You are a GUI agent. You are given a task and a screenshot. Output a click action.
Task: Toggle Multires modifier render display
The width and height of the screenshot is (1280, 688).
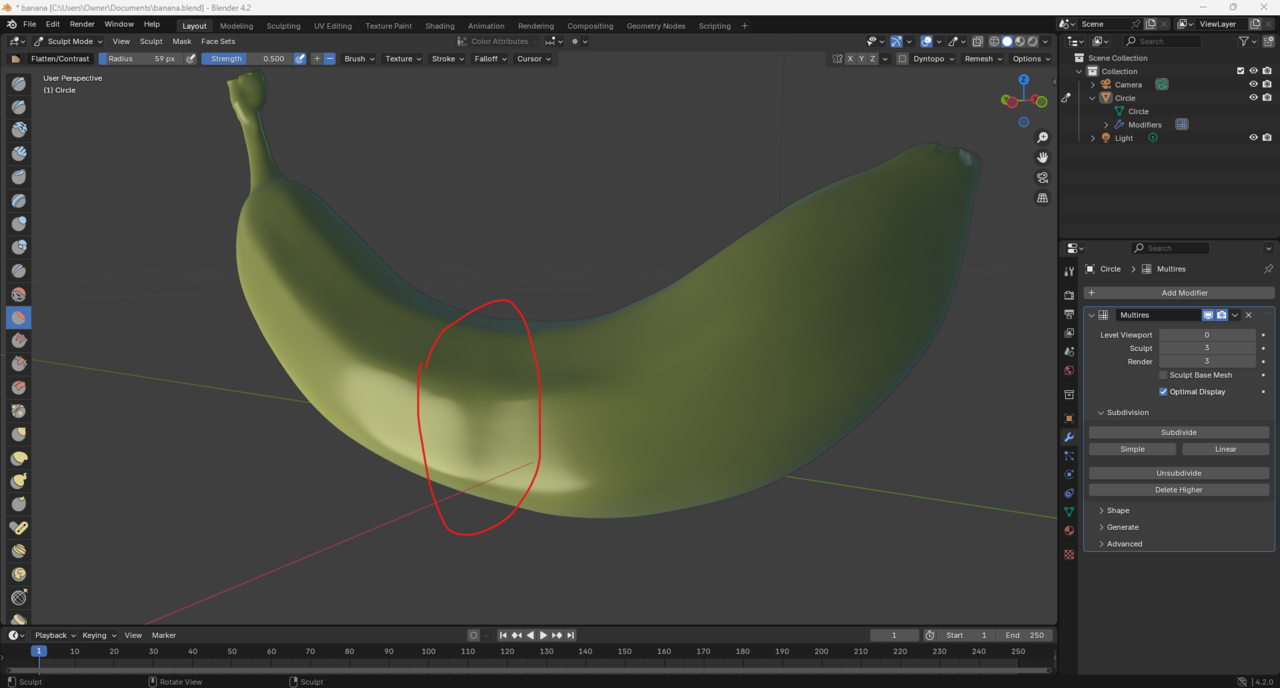point(1221,315)
